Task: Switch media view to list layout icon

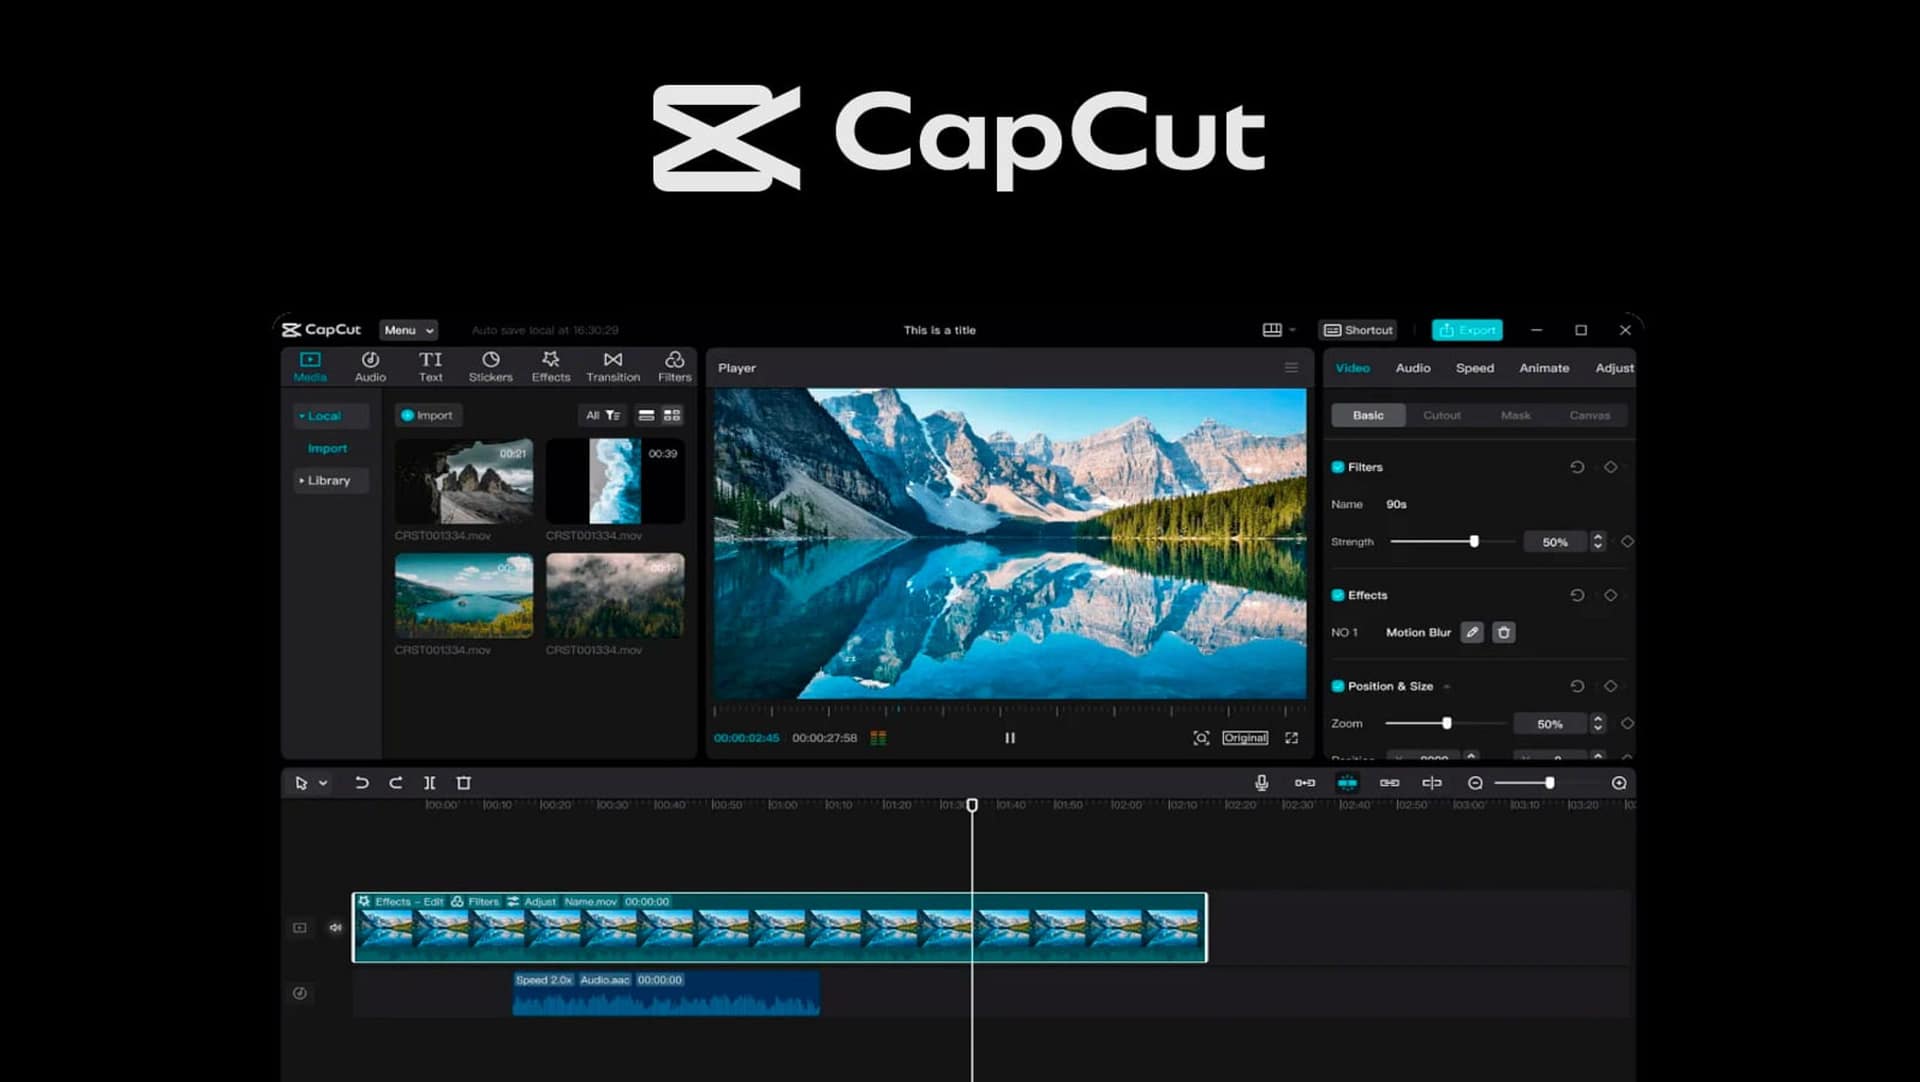Action: [x=646, y=415]
